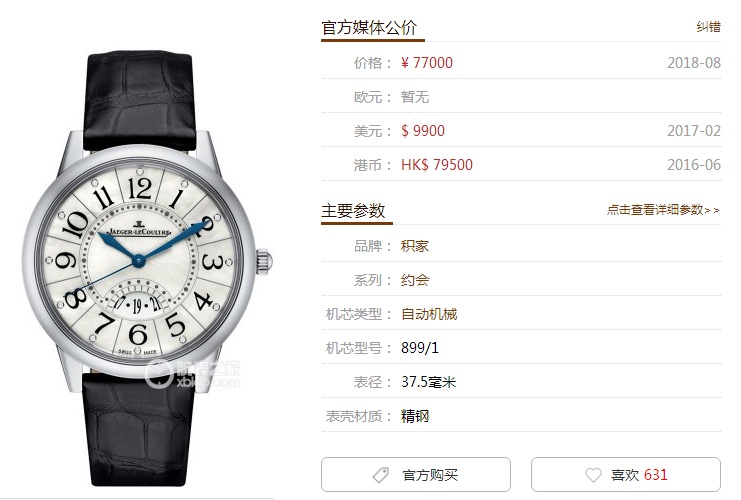Expand detailed specs via 点击查看详细参数
741x500 pixels.
pyautogui.click(x=663, y=209)
